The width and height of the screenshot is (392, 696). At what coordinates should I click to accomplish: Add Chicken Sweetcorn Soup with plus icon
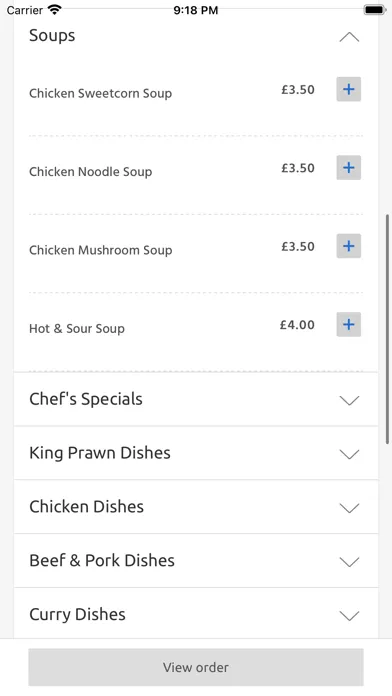(x=348, y=89)
